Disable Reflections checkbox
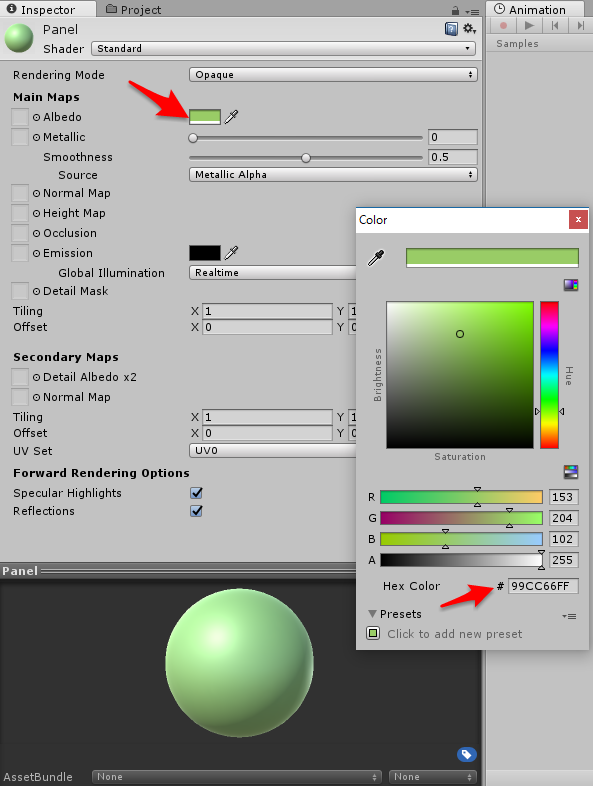 click(196, 511)
